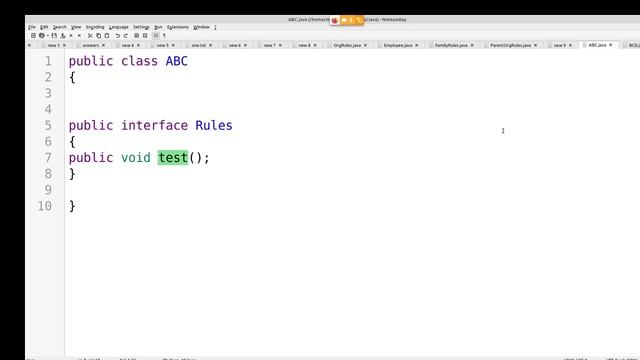Switch to the ParentOrgRules.java tab

pyautogui.click(x=510, y=45)
